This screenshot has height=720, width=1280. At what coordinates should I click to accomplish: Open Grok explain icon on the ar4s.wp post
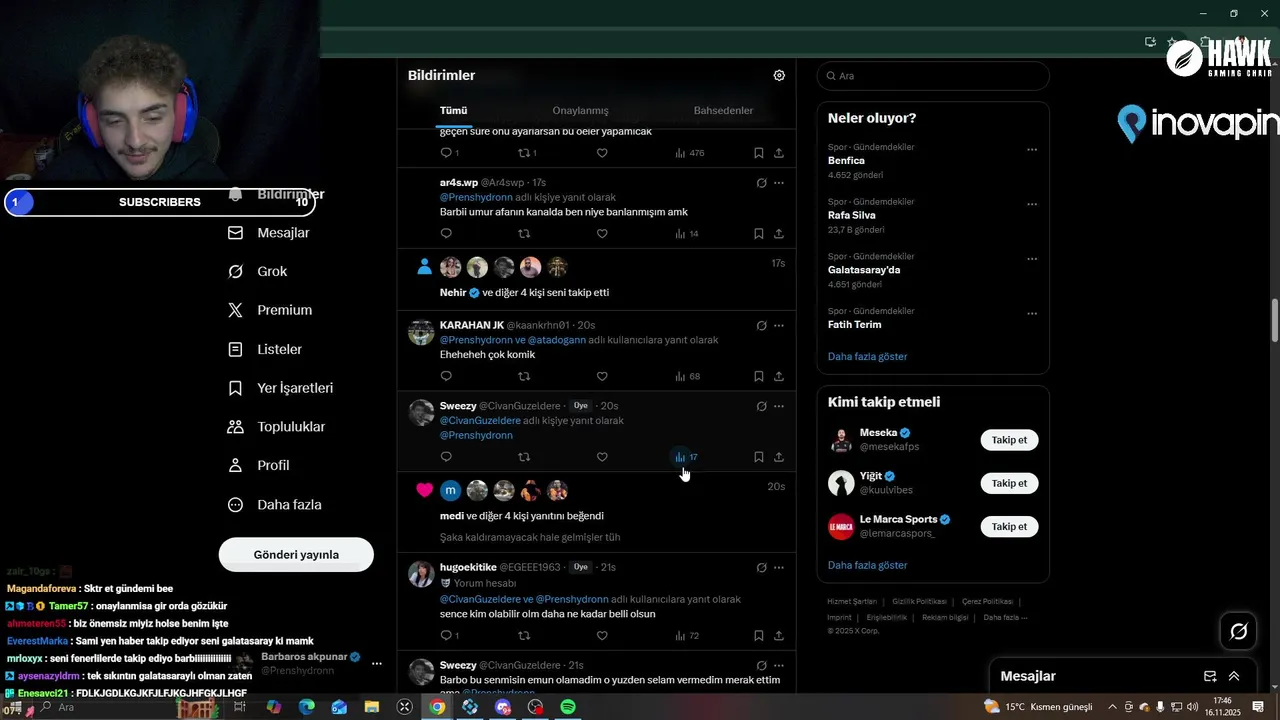pyautogui.click(x=761, y=183)
